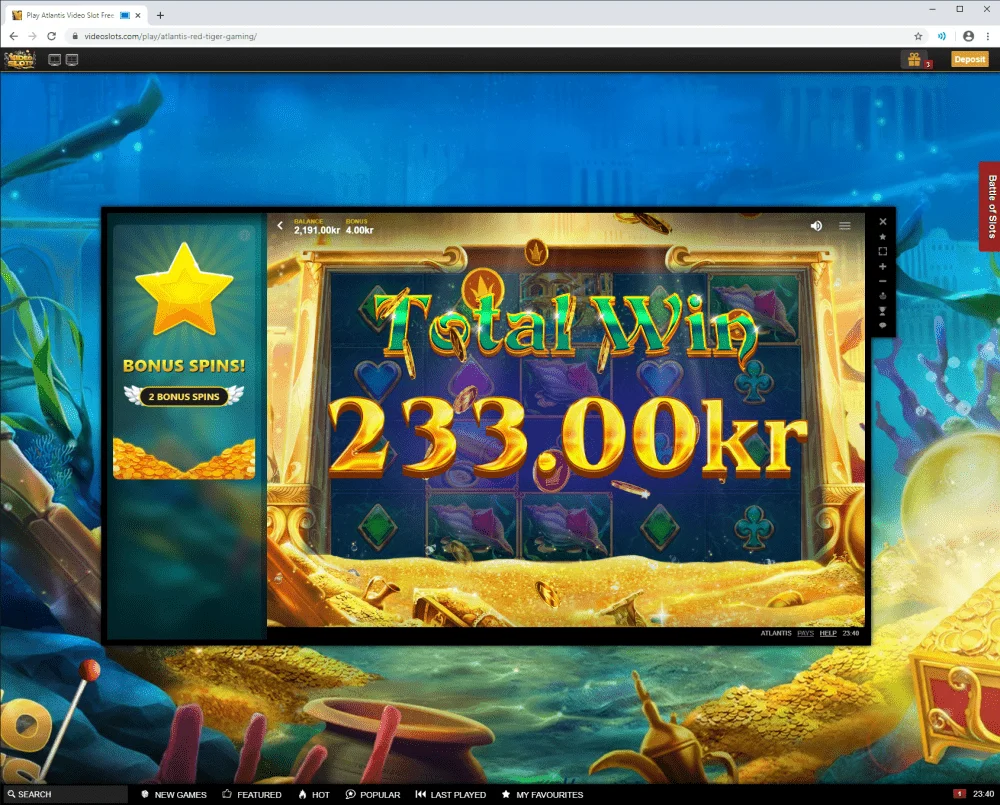
Task: Click the browser address bar URL
Action: (170, 36)
